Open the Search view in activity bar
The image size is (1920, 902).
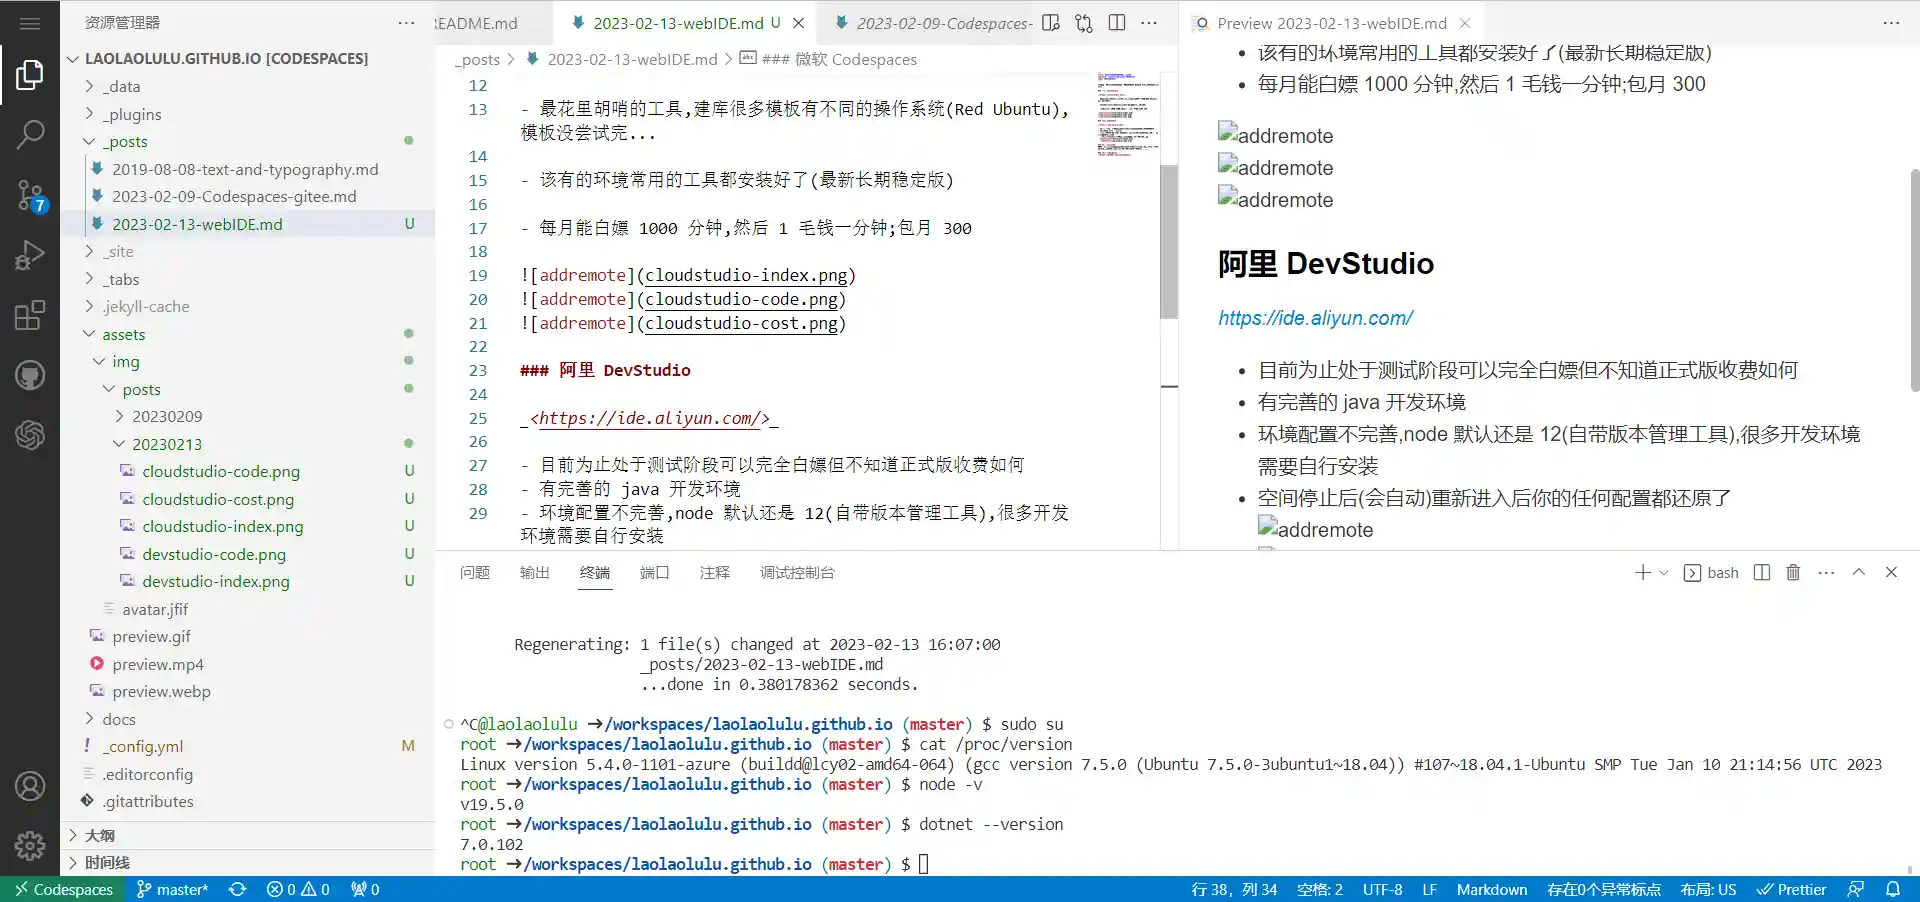[30, 133]
